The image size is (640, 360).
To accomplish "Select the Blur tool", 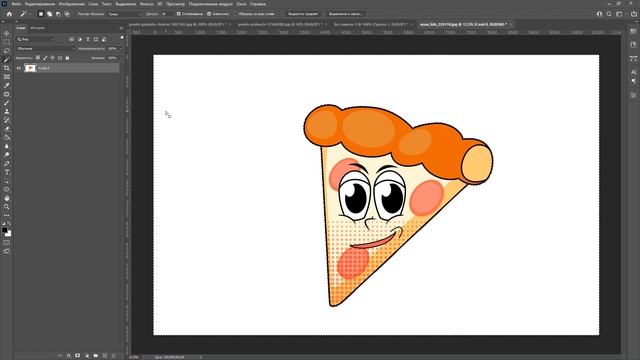I will 7,146.
